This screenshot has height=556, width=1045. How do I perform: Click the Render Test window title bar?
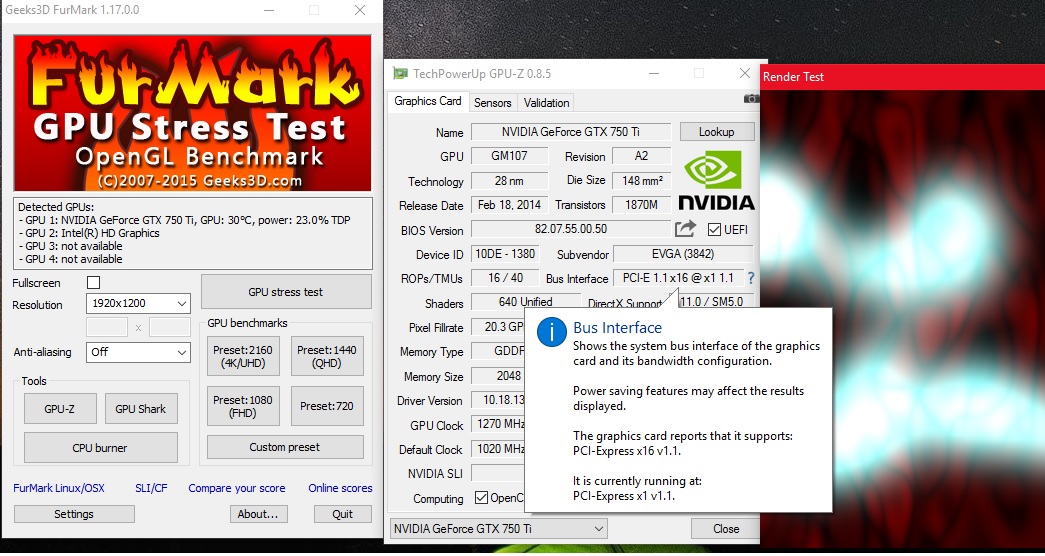click(x=902, y=77)
